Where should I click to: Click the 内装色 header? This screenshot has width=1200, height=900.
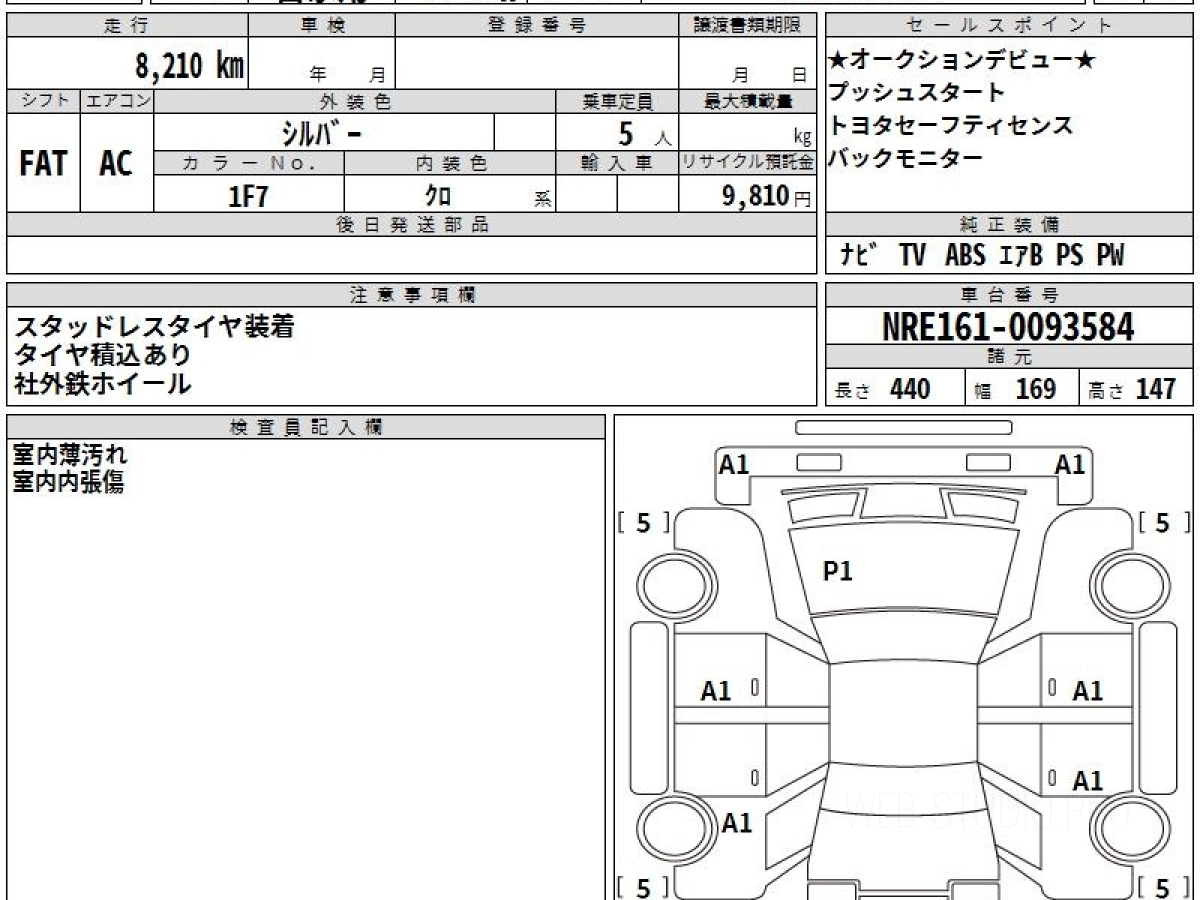tap(450, 164)
